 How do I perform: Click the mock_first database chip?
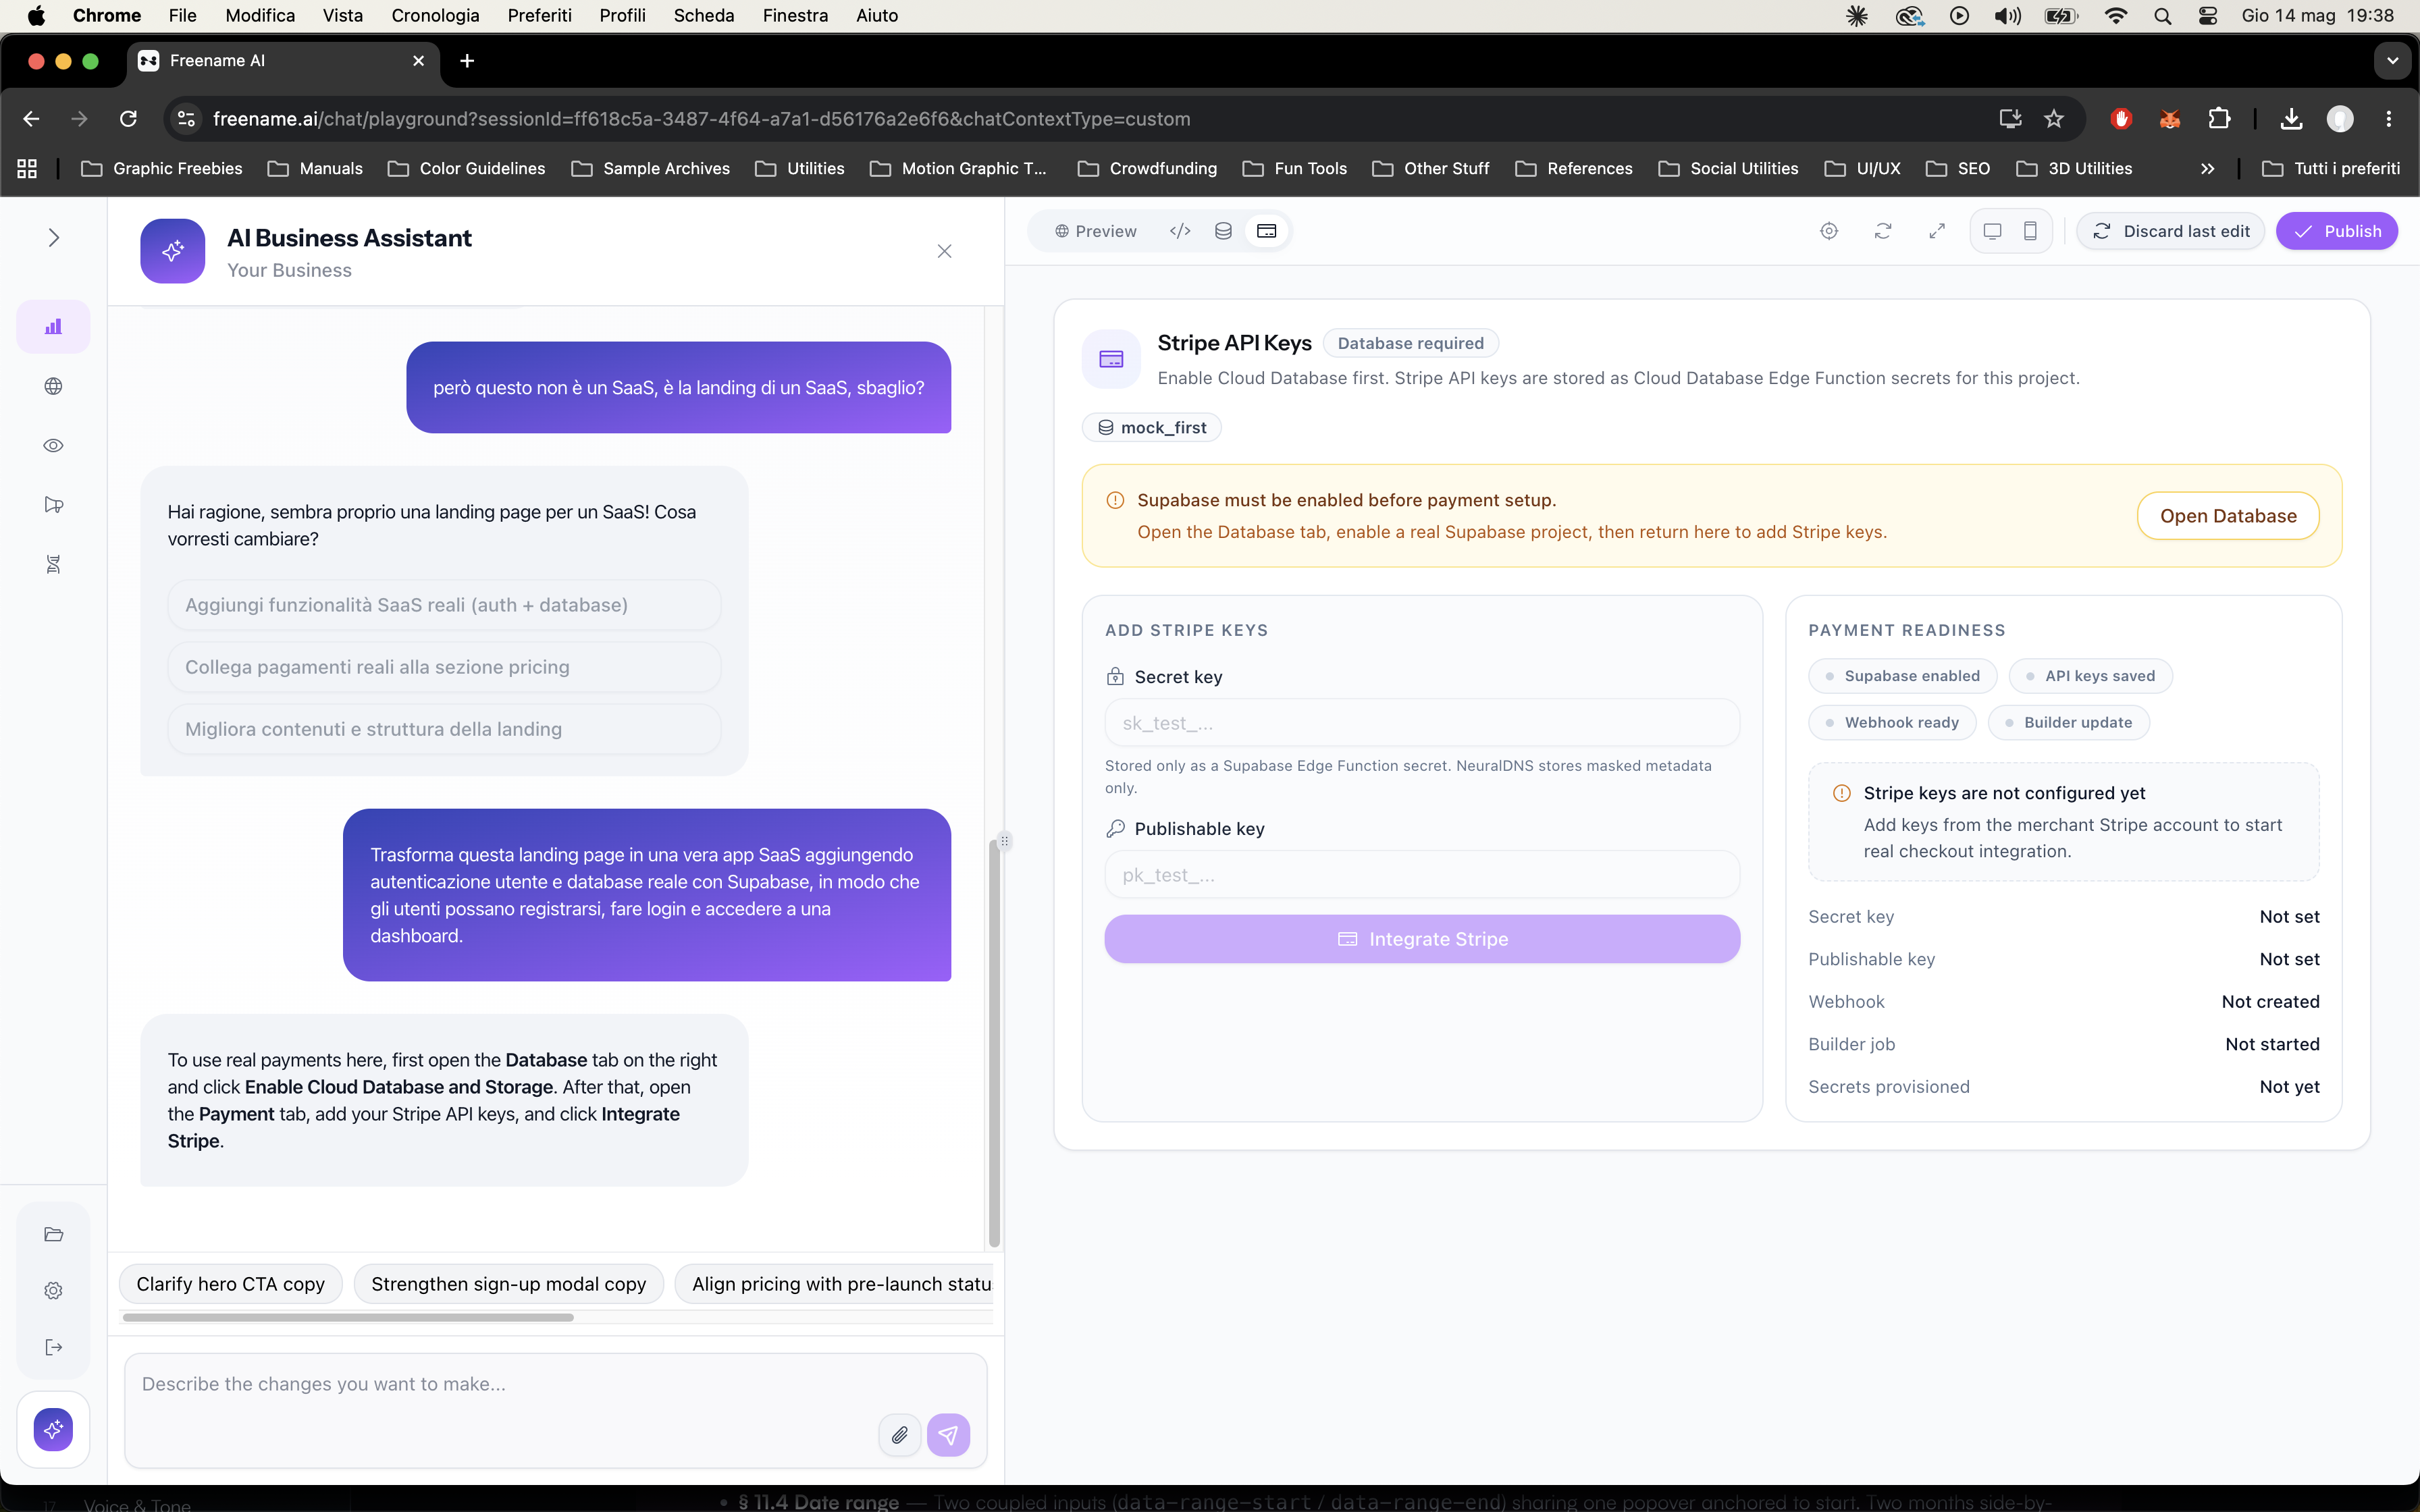point(1152,427)
